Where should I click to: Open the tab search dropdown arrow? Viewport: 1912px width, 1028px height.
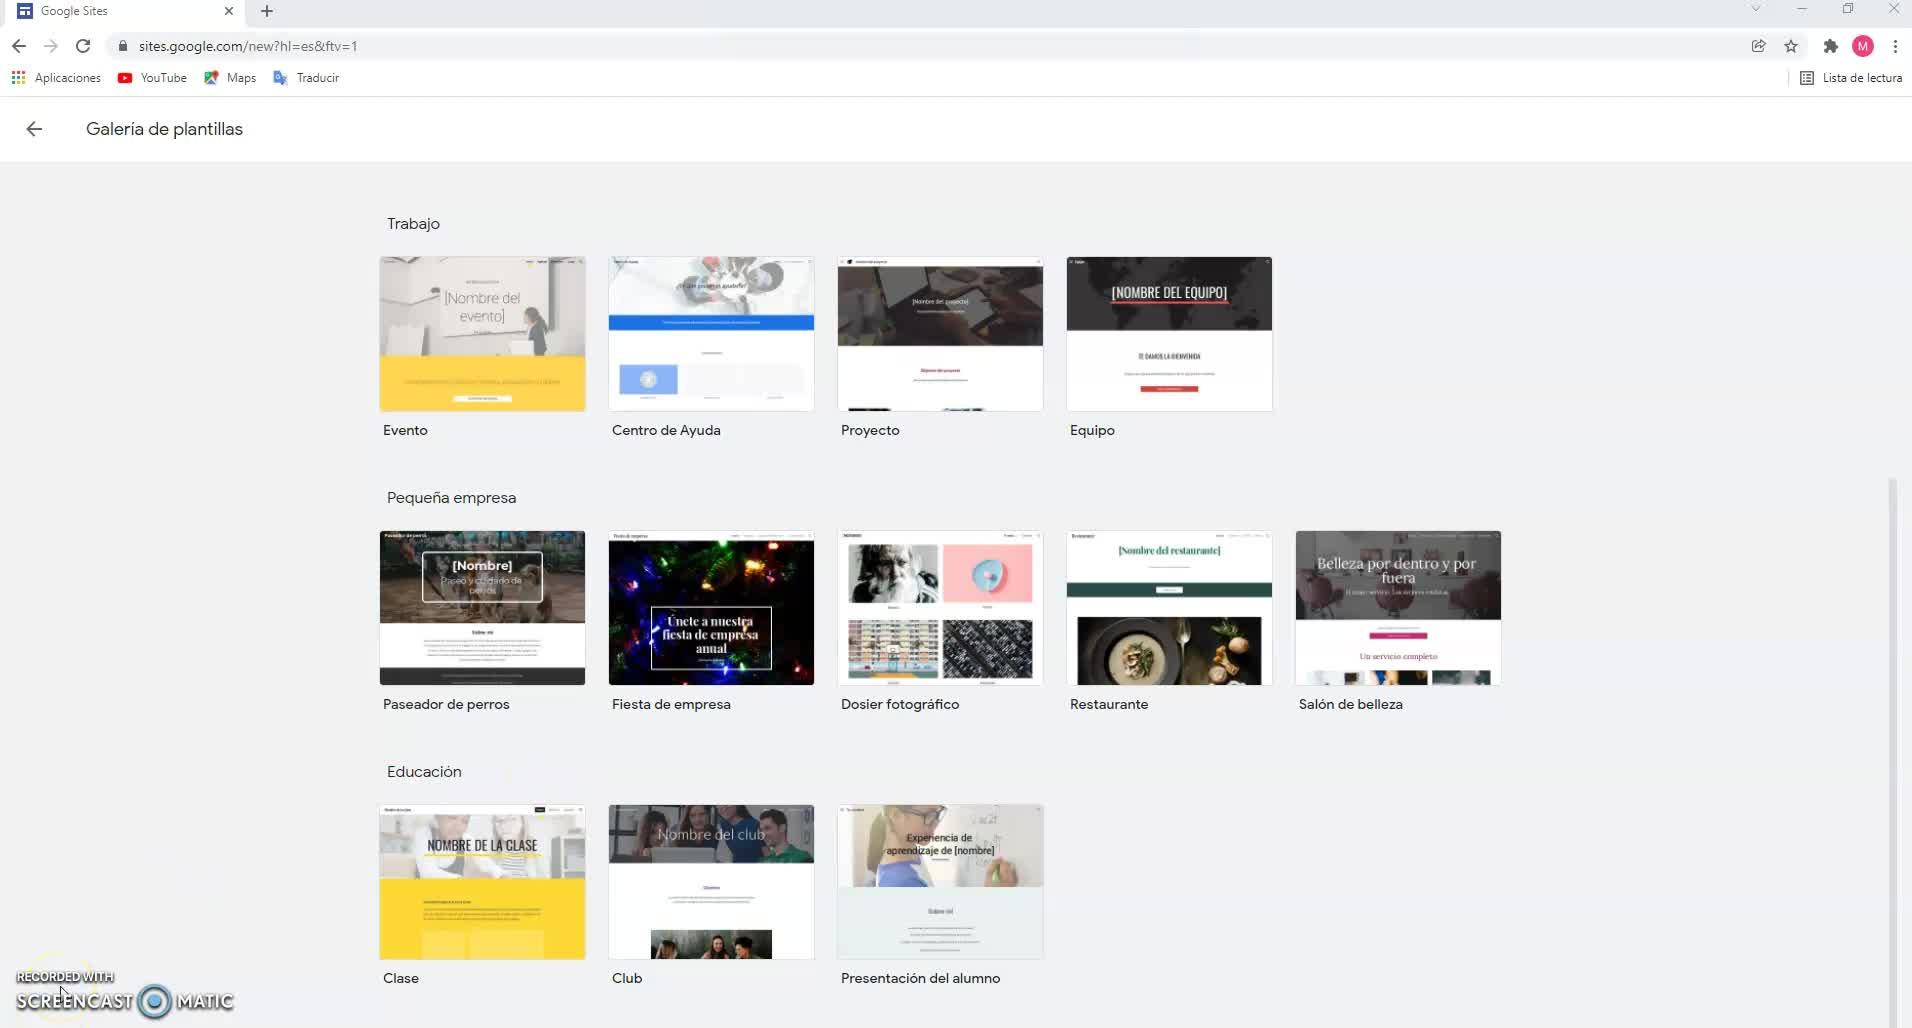pyautogui.click(x=1755, y=9)
